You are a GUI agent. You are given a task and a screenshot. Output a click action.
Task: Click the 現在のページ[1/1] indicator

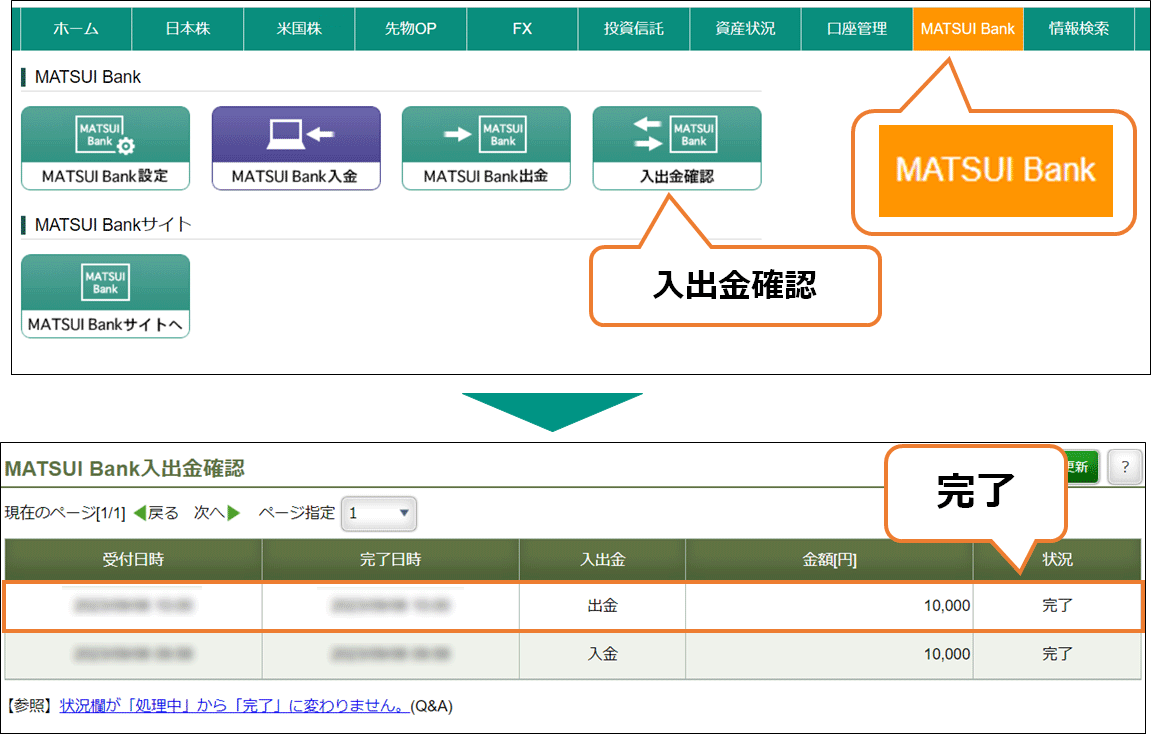click(x=65, y=513)
